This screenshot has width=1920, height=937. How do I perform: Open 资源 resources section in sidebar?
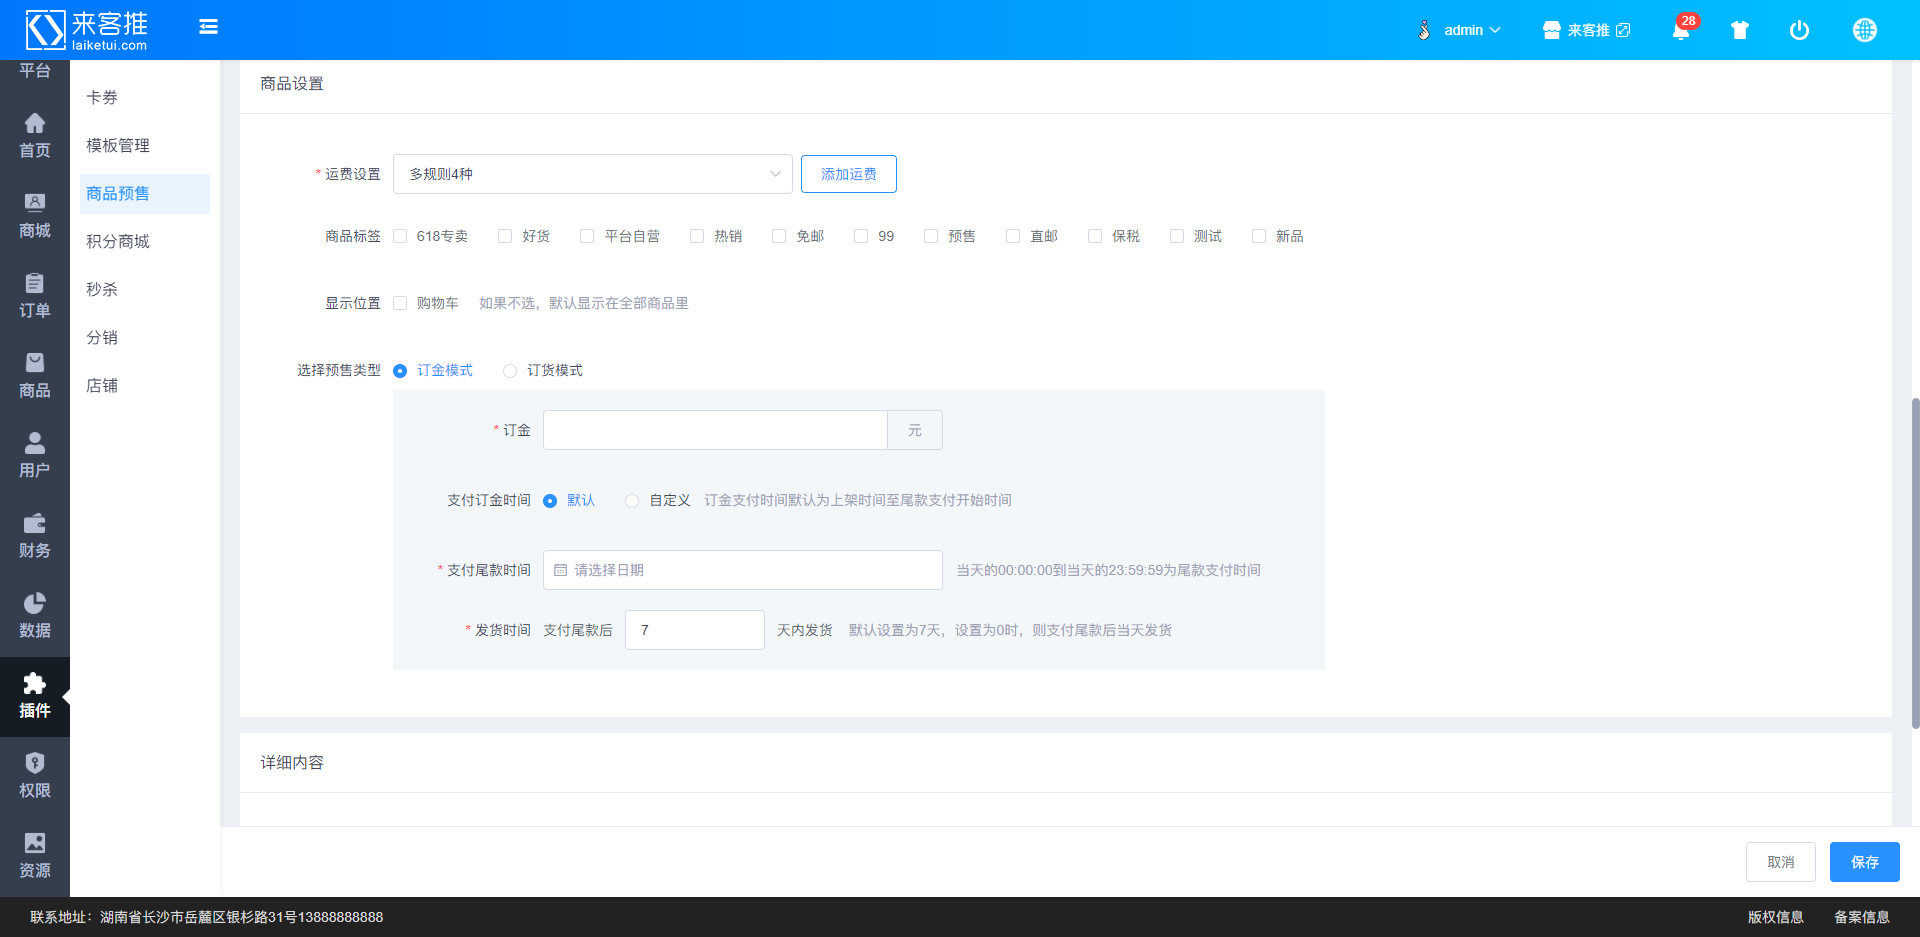pos(35,856)
